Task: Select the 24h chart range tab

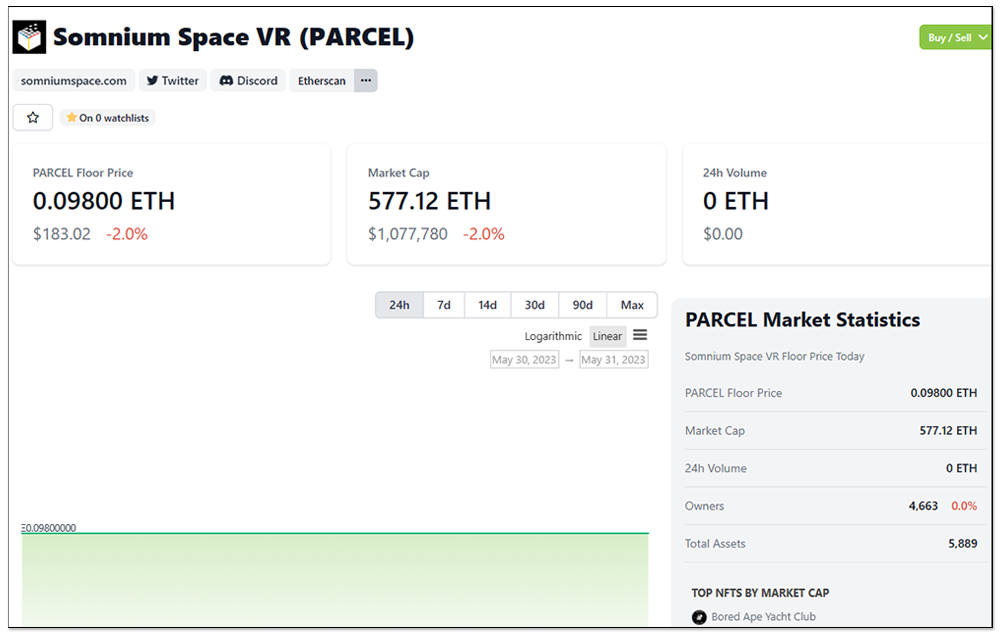Action: (x=399, y=305)
